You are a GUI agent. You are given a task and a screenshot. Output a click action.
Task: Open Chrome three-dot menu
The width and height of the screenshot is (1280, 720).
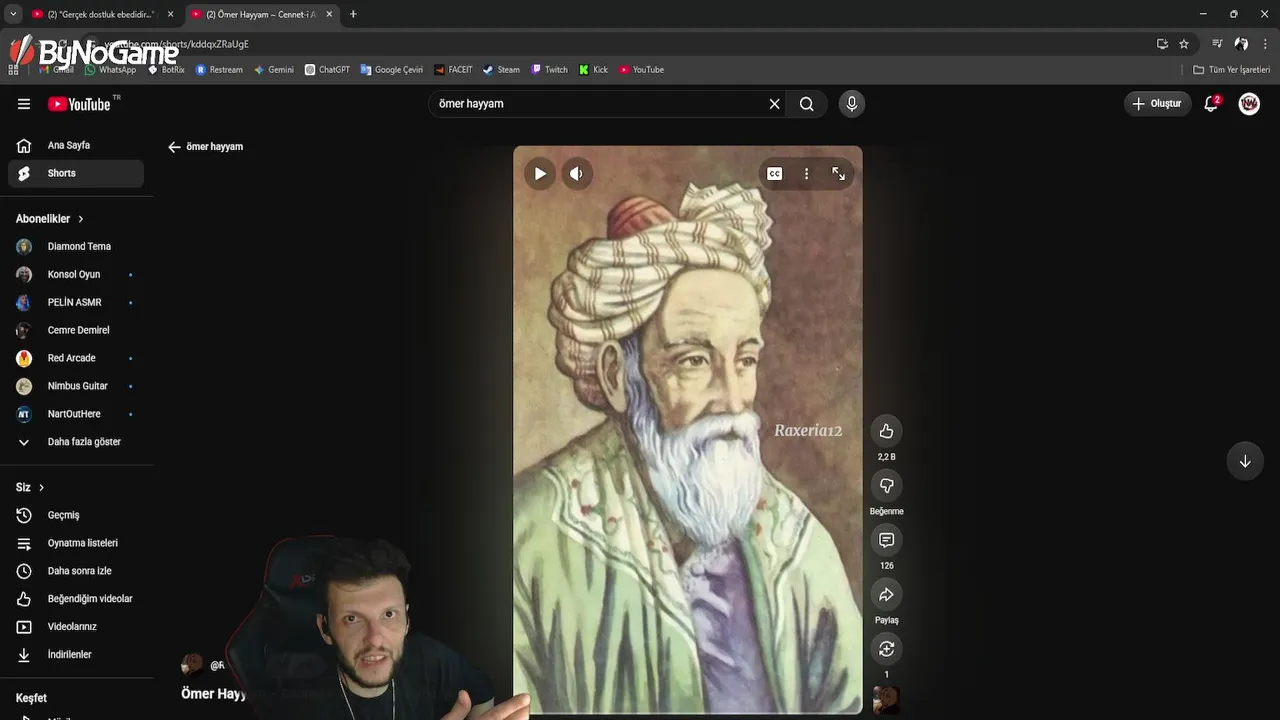(1266, 44)
